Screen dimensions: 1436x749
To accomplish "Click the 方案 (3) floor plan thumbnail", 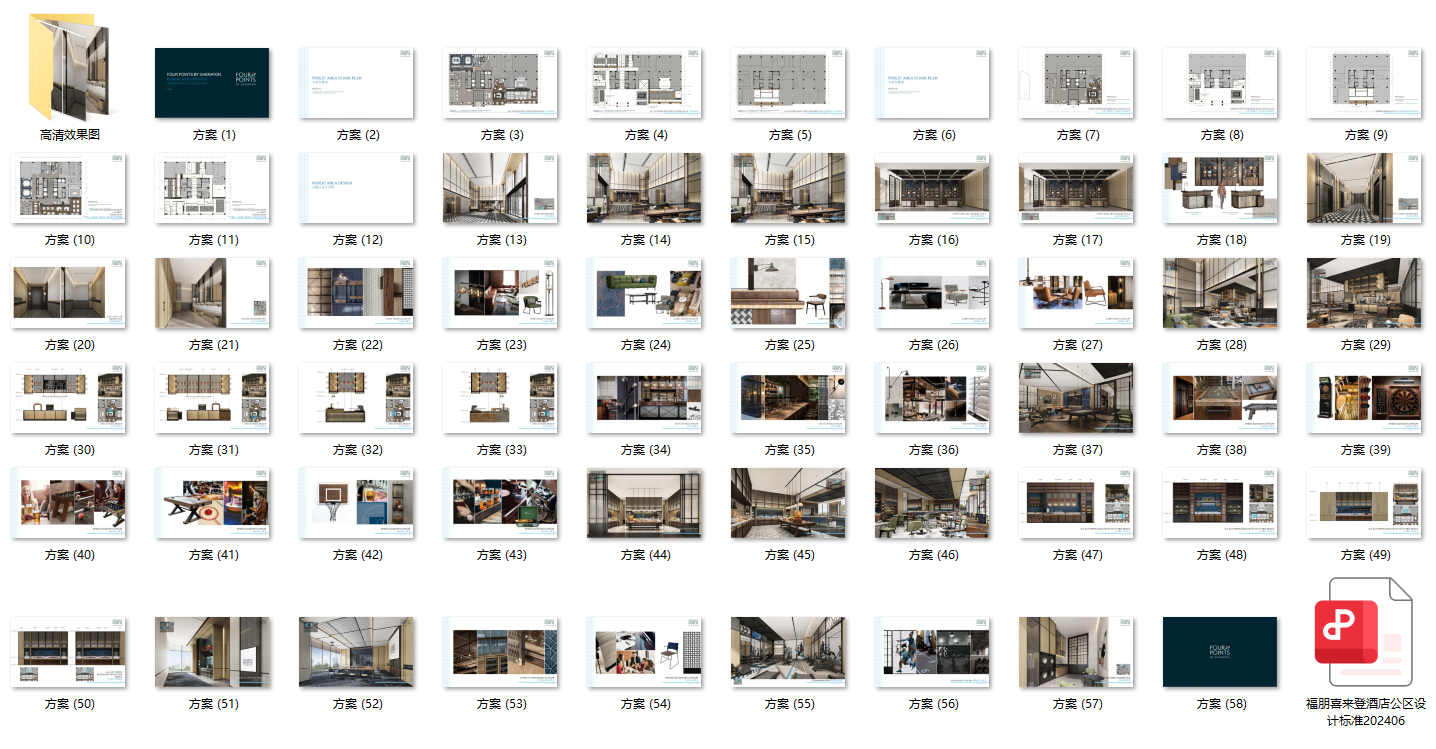I will (500, 83).
